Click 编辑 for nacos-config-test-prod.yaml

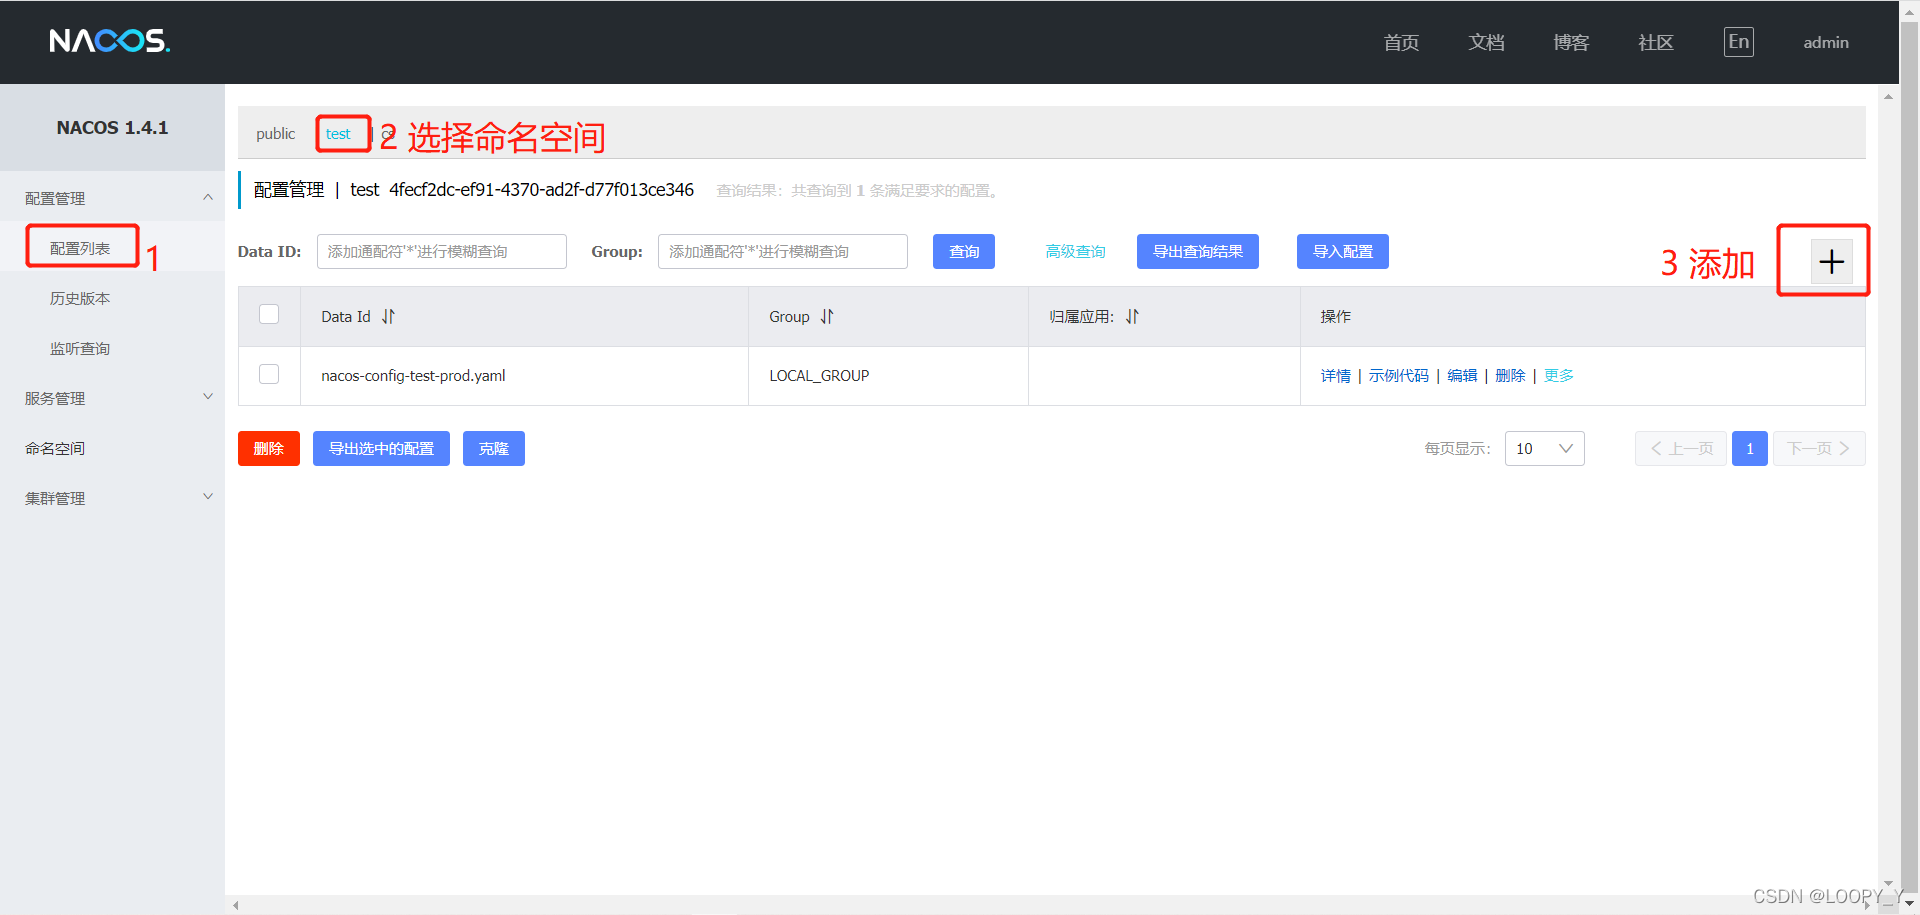coord(1462,376)
